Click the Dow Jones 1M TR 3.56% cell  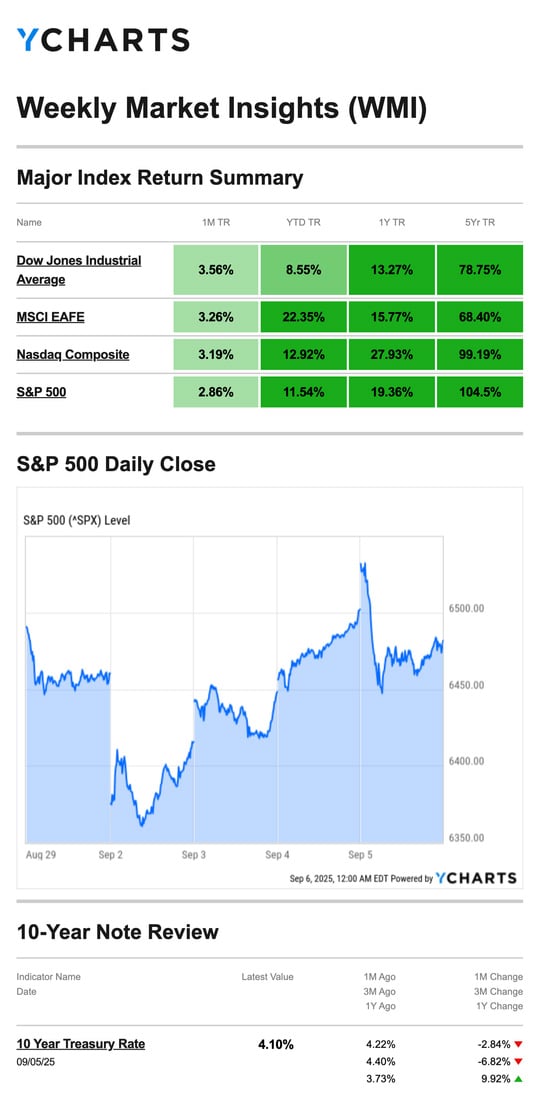(x=216, y=270)
